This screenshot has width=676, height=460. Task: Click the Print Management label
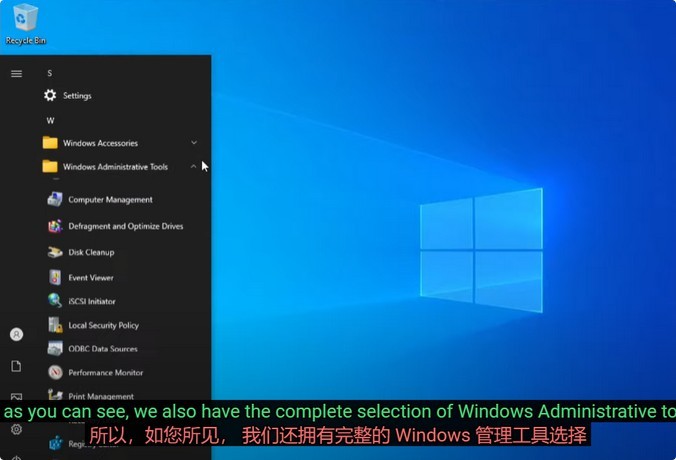point(101,396)
